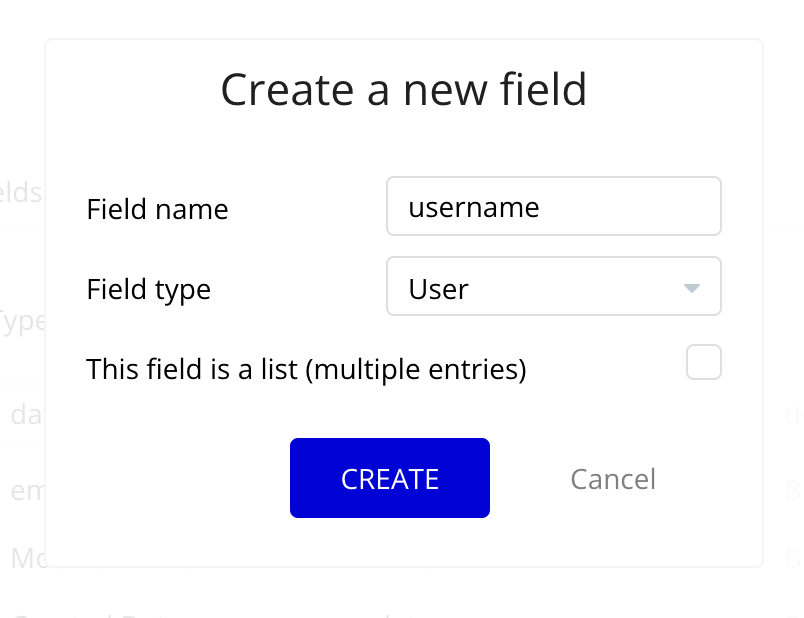Screen dimensions: 804x618
Task: Click blank area inside the dialog below CREATE
Action: click(x=390, y=543)
